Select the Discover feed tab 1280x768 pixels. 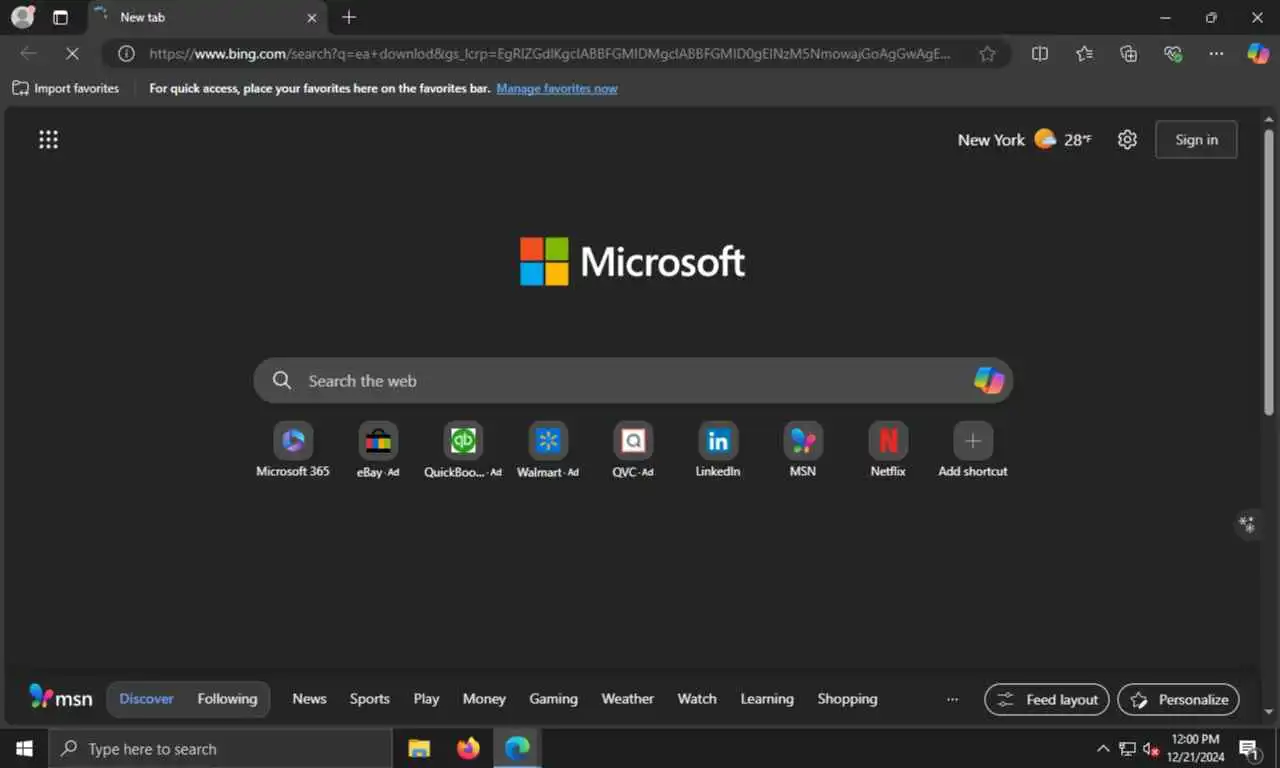point(146,699)
